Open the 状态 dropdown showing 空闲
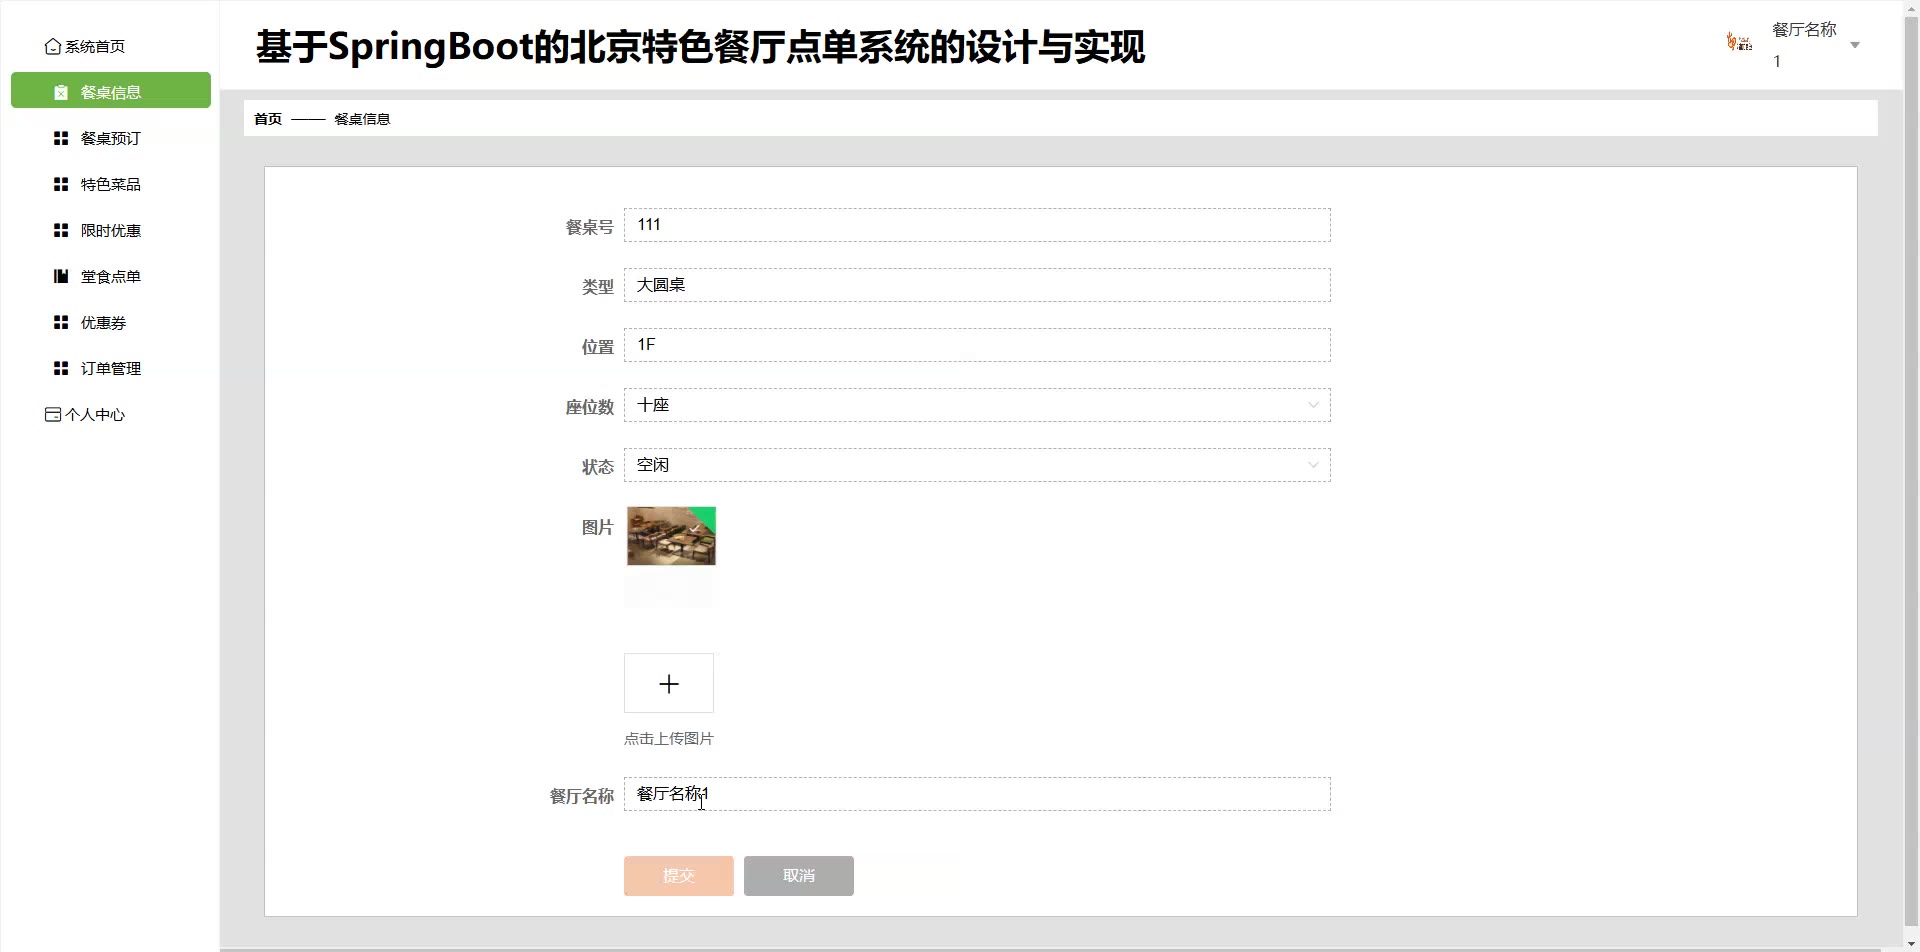1920x952 pixels. [x=977, y=465]
